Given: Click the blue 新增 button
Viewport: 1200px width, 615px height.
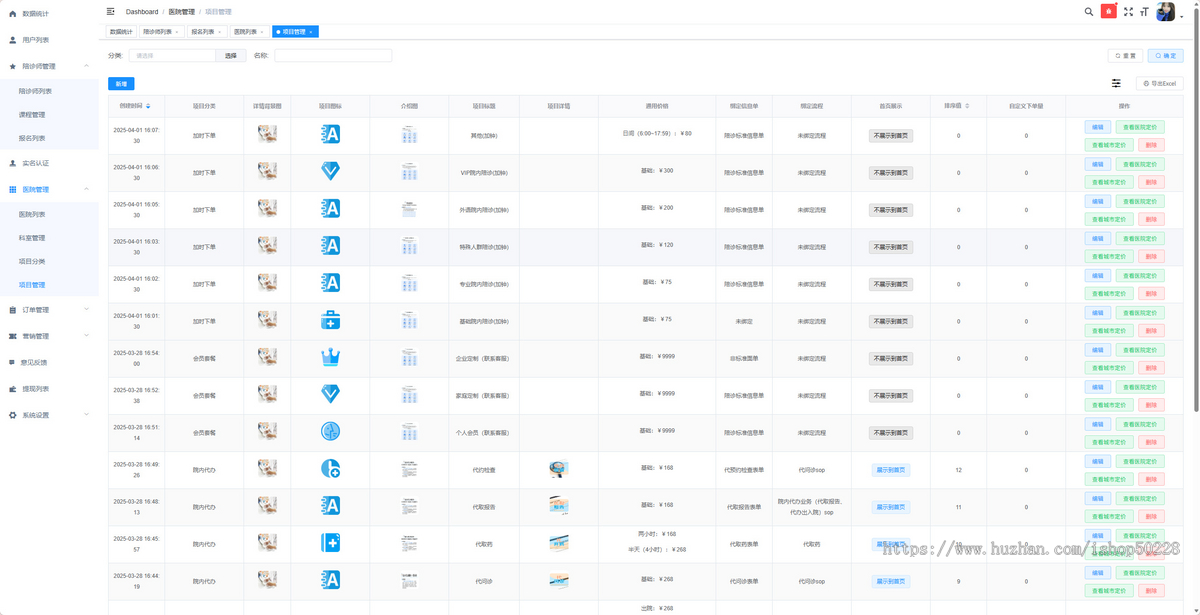Looking at the screenshot, I should pos(121,84).
